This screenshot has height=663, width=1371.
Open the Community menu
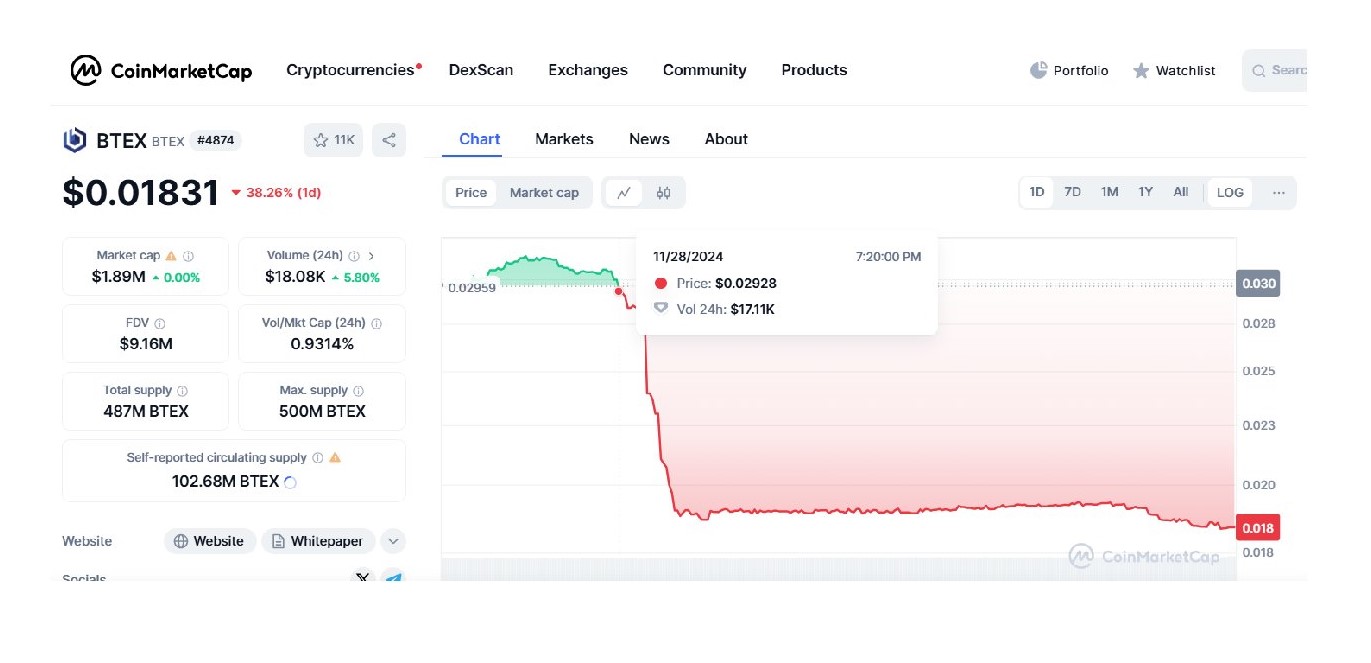[x=705, y=70]
